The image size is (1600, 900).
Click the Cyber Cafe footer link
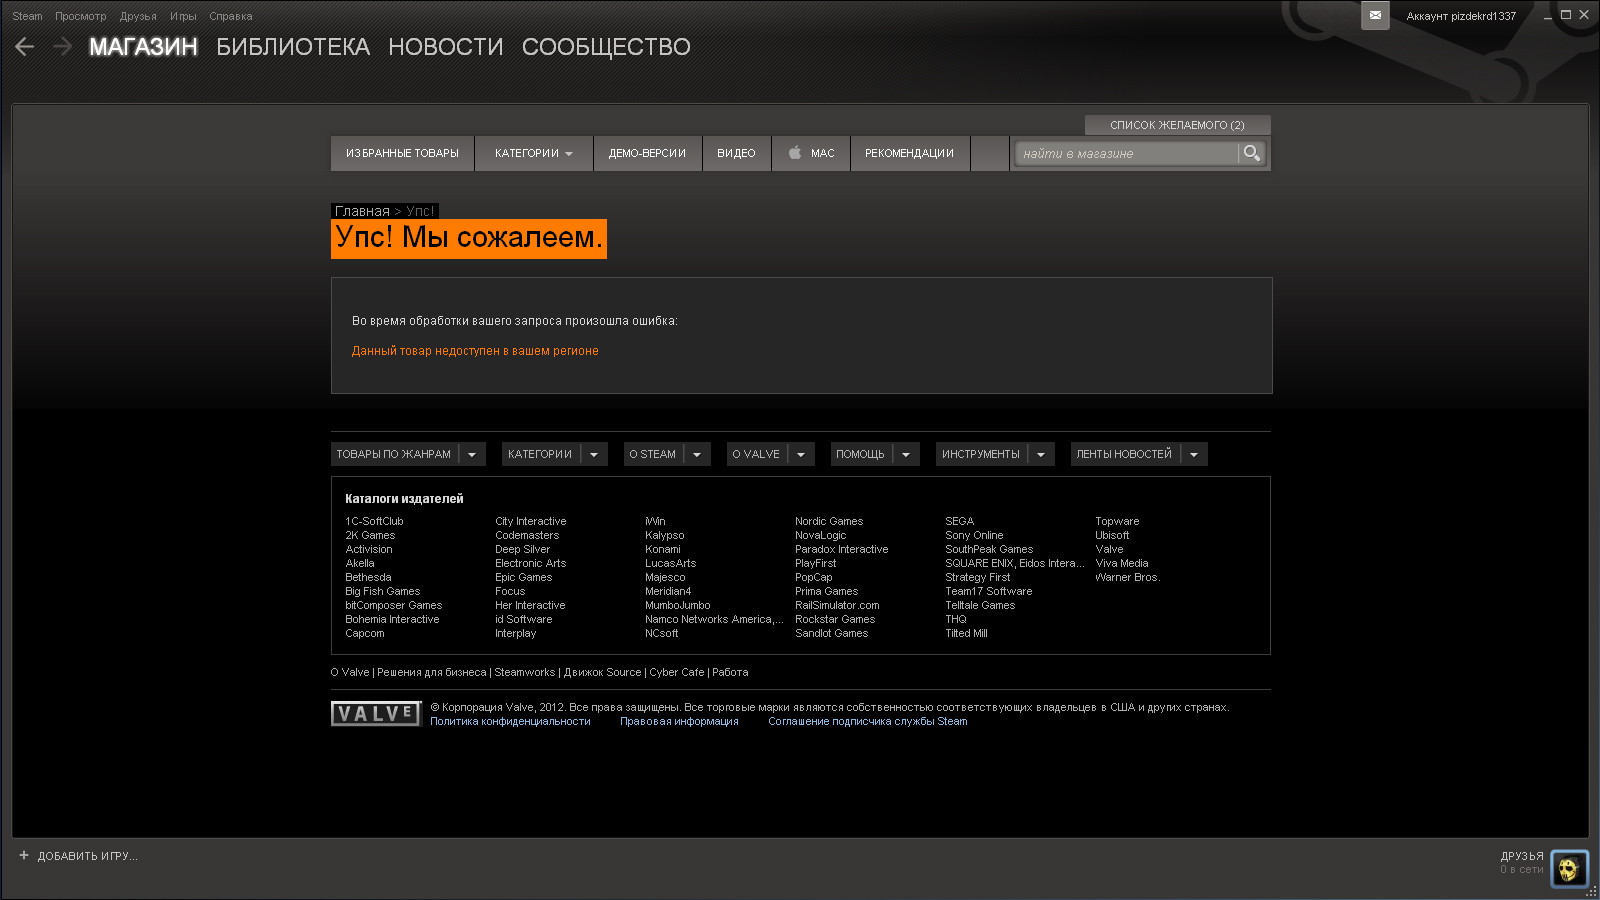coord(677,672)
